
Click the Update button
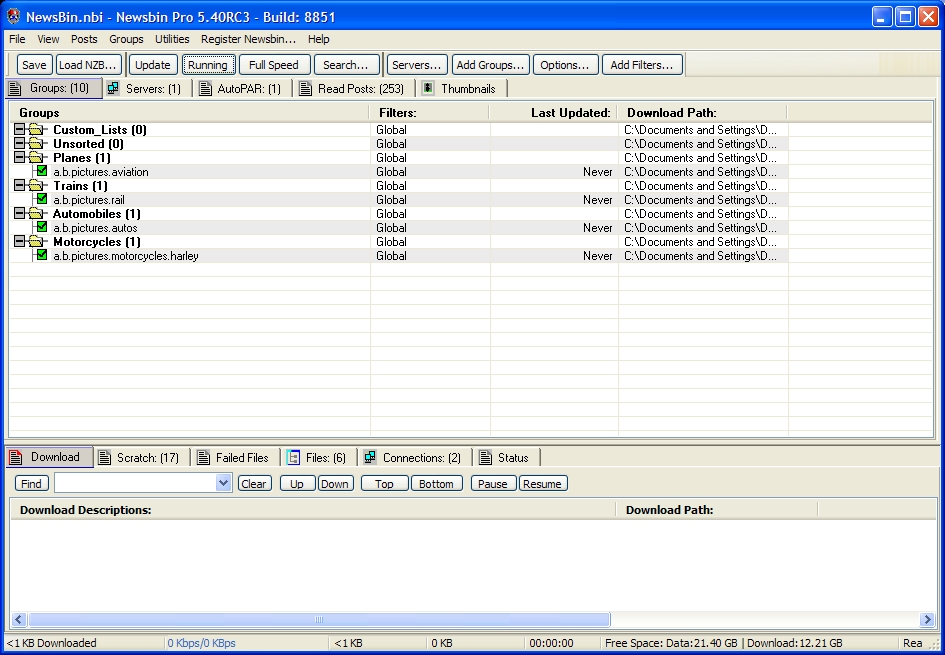[x=152, y=65]
